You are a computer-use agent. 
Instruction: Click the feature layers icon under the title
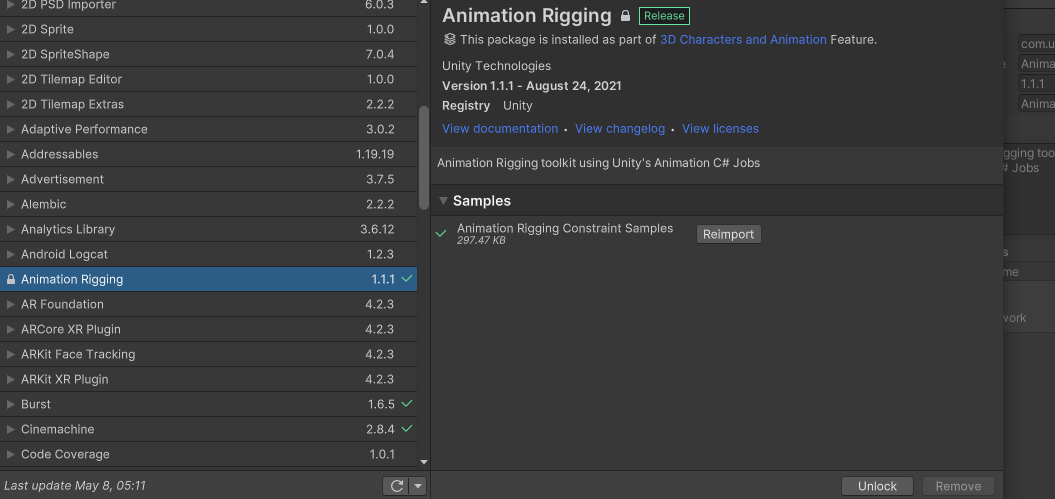[x=449, y=40]
